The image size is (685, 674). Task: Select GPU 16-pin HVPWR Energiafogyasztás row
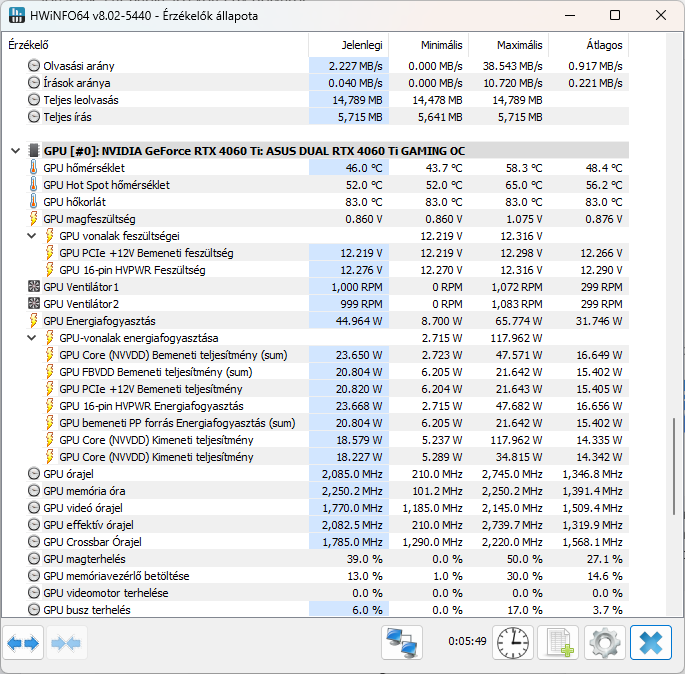(x=328, y=406)
